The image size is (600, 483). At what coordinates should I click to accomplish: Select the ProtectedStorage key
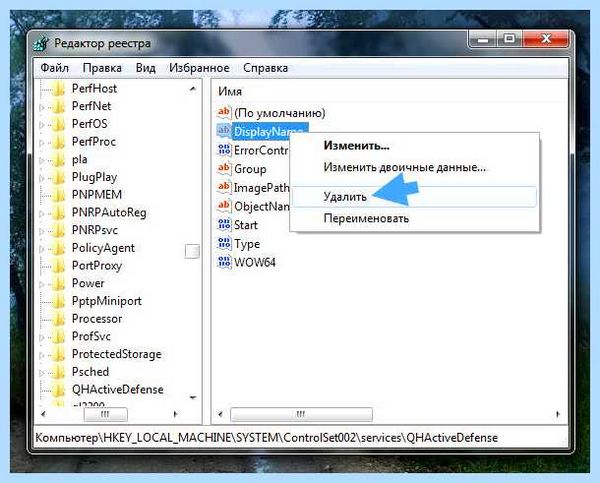coord(117,354)
